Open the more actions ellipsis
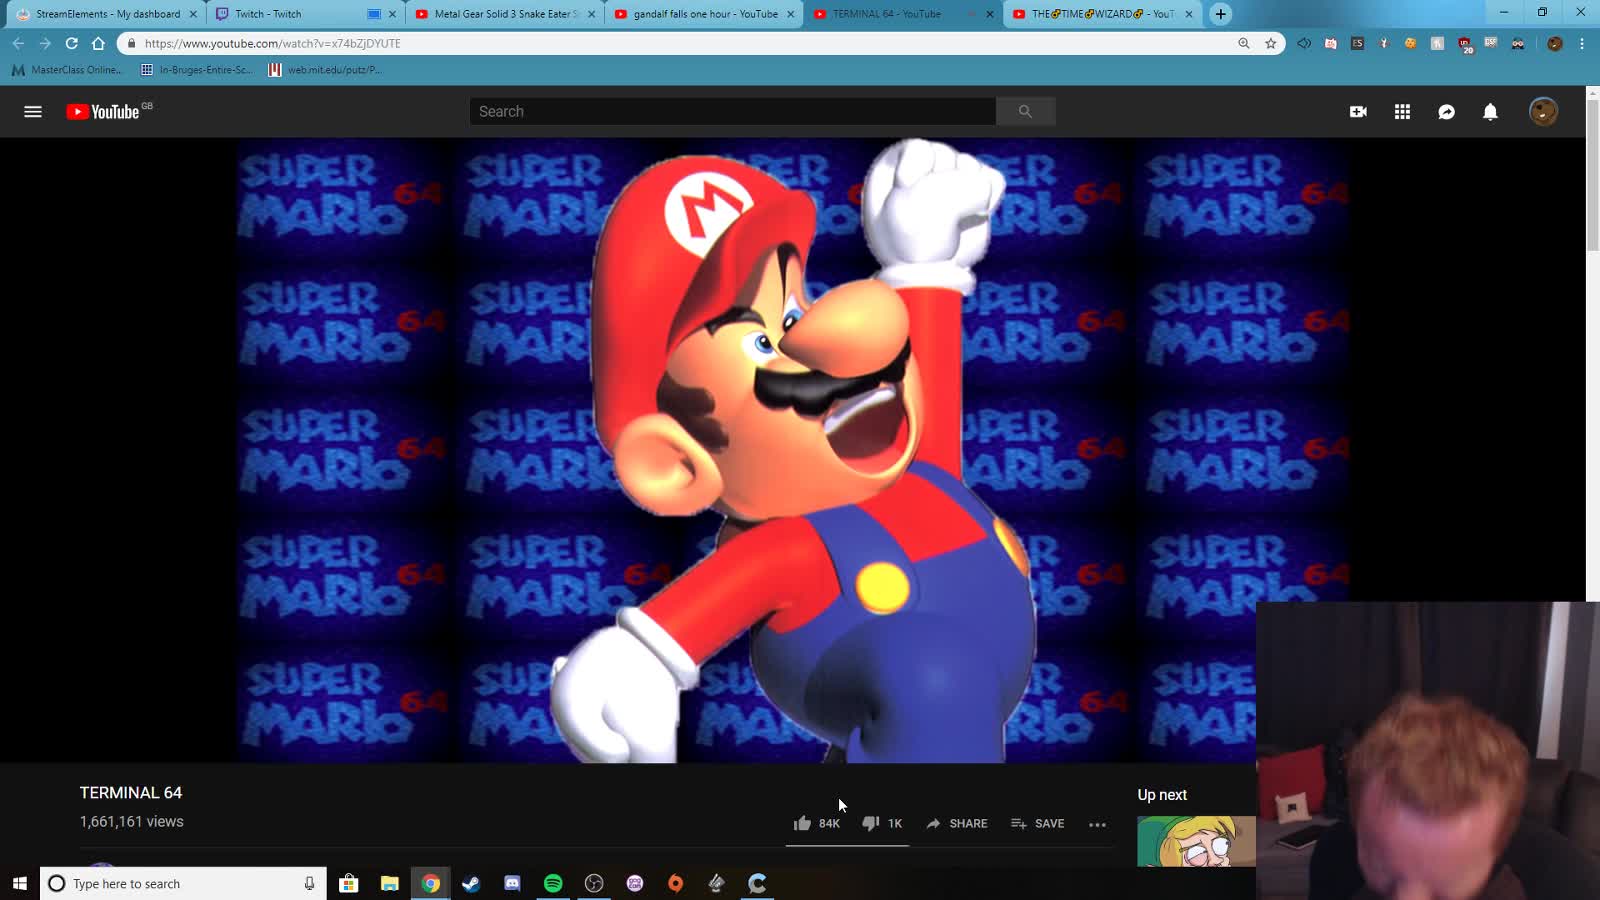The height and width of the screenshot is (900, 1600). pos(1097,824)
